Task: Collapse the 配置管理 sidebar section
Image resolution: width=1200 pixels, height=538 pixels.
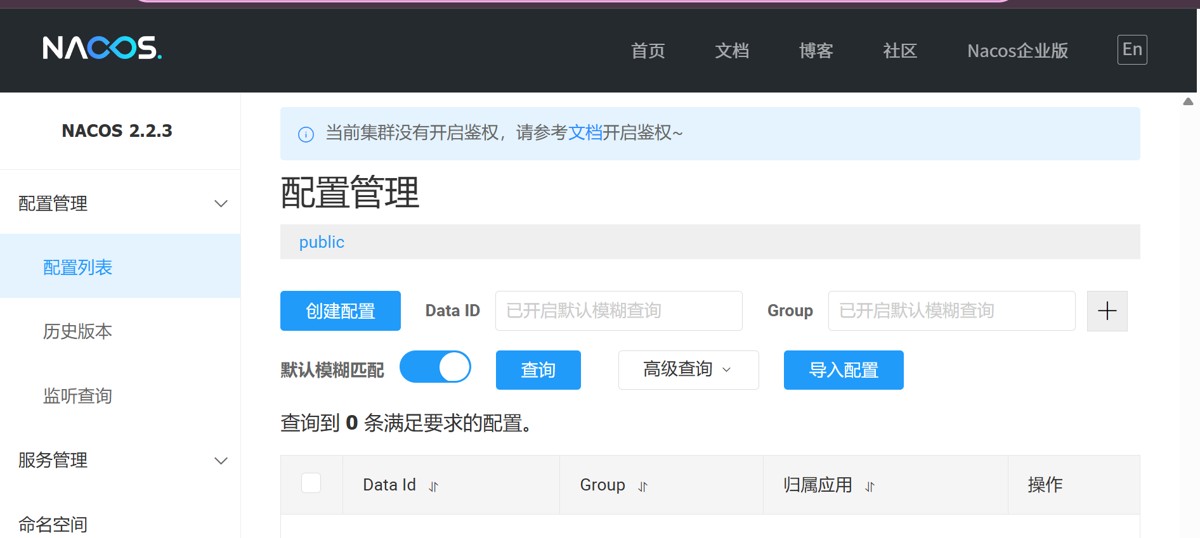Action: pos(221,204)
